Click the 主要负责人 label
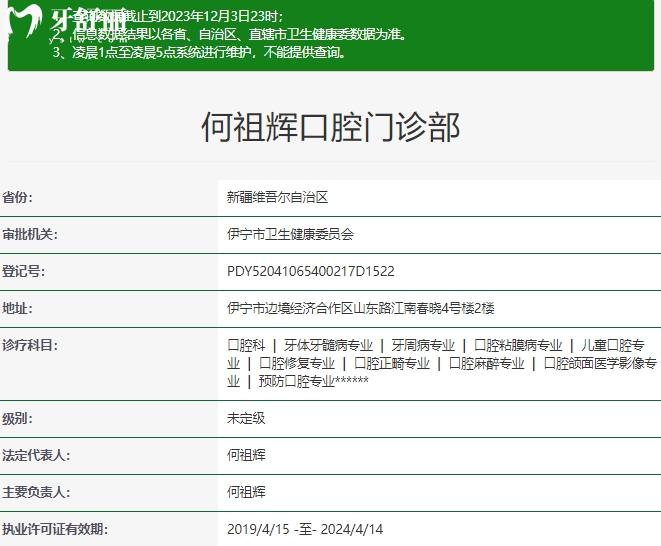The image size is (661, 546). [36, 492]
